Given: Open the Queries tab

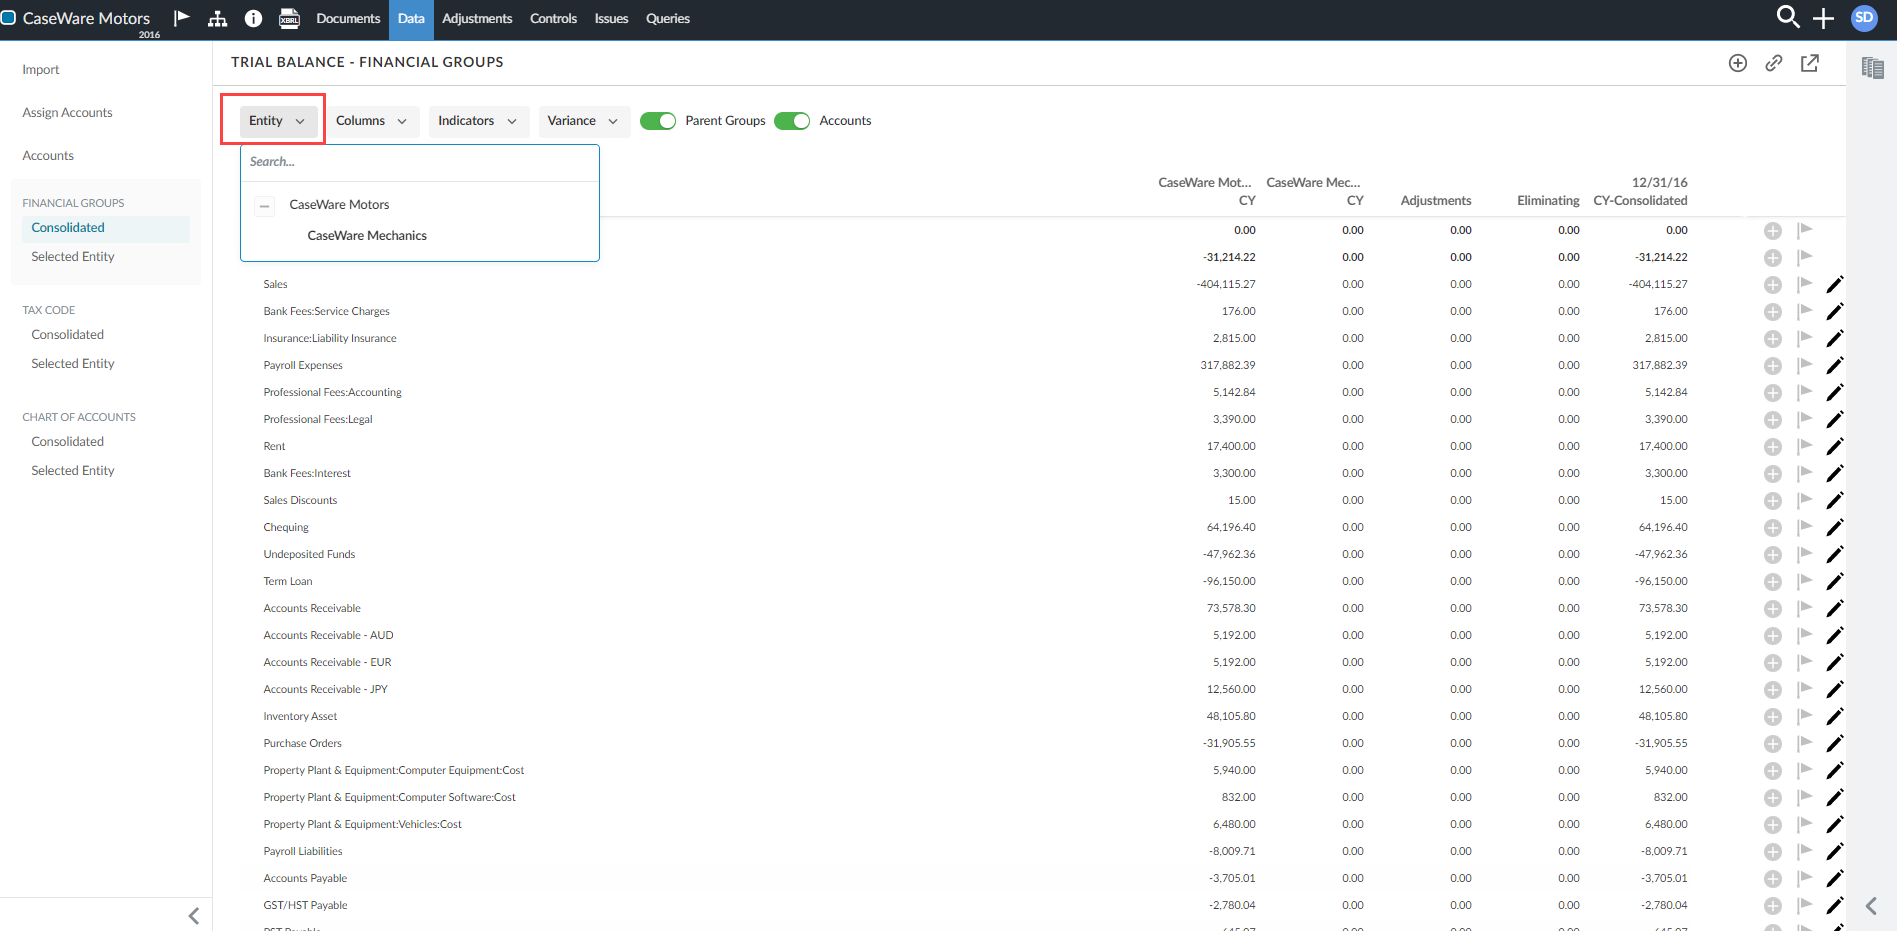Looking at the screenshot, I should click(668, 18).
